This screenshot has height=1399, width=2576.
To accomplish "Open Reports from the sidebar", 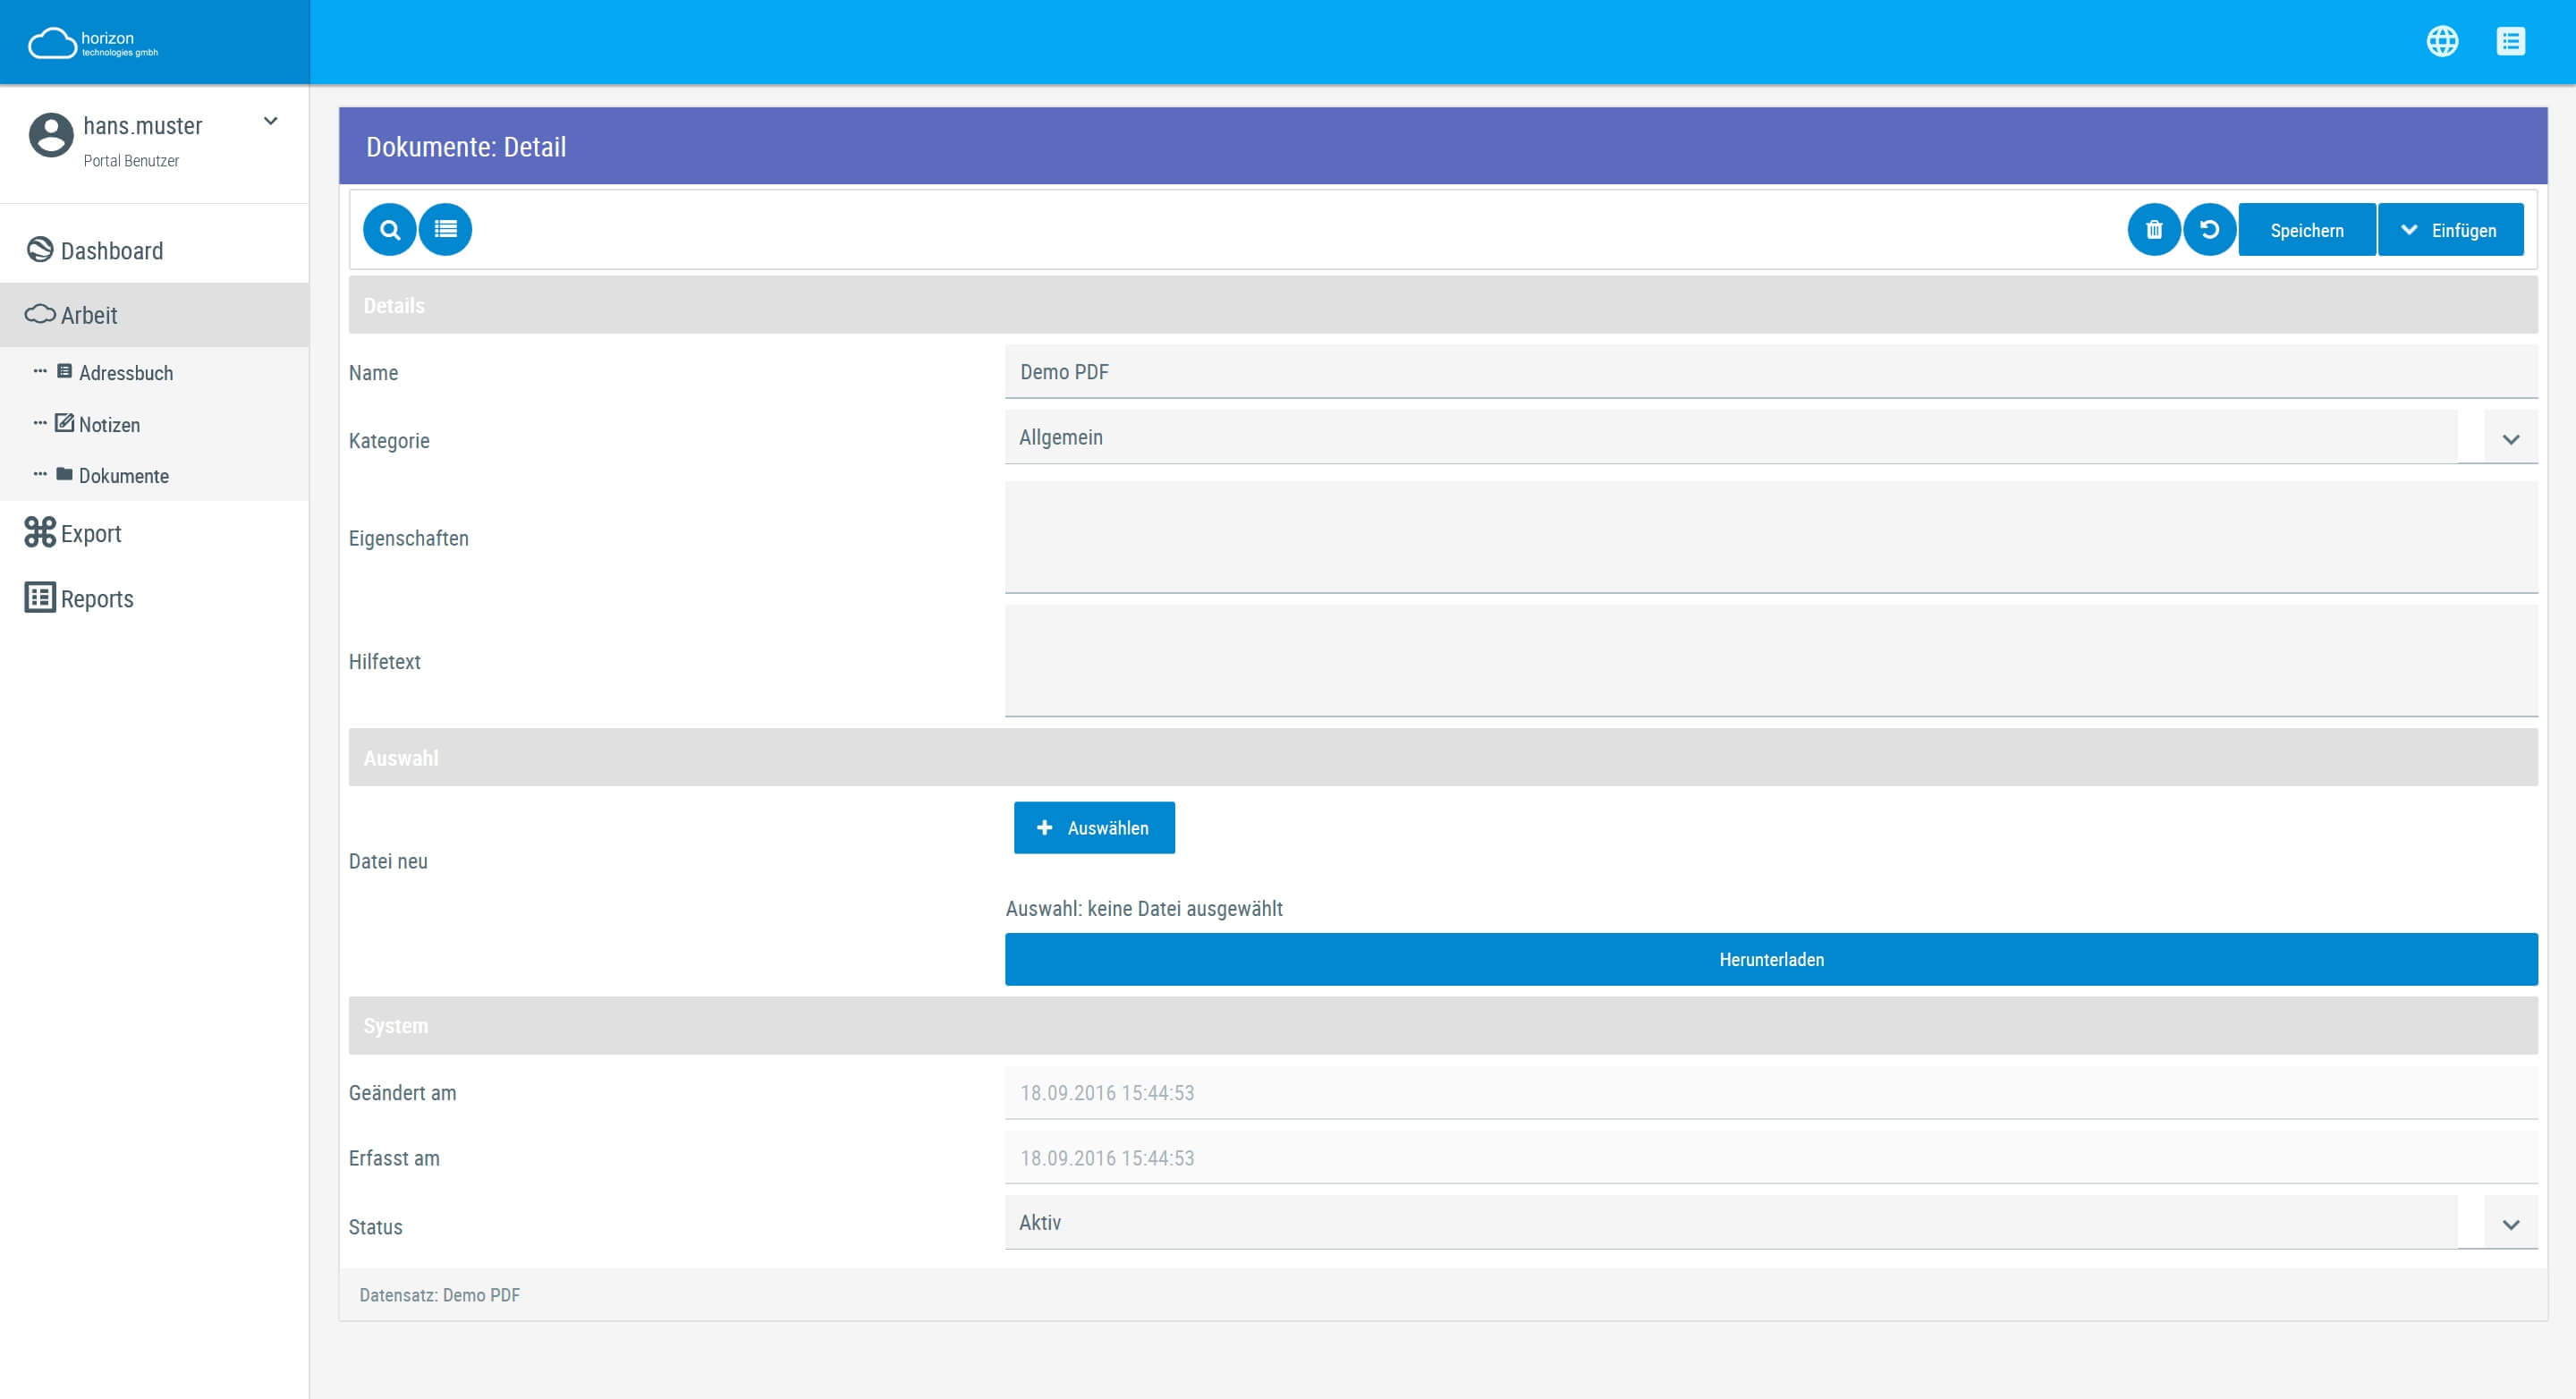I will (97, 598).
